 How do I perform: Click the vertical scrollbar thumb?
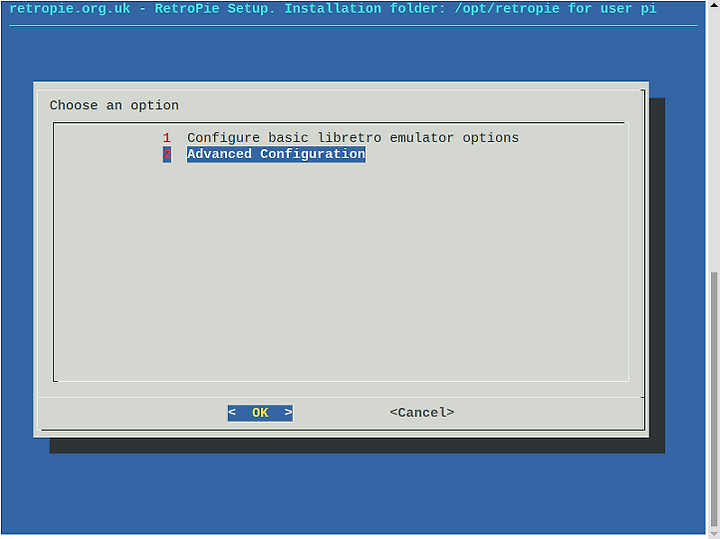tap(714, 399)
